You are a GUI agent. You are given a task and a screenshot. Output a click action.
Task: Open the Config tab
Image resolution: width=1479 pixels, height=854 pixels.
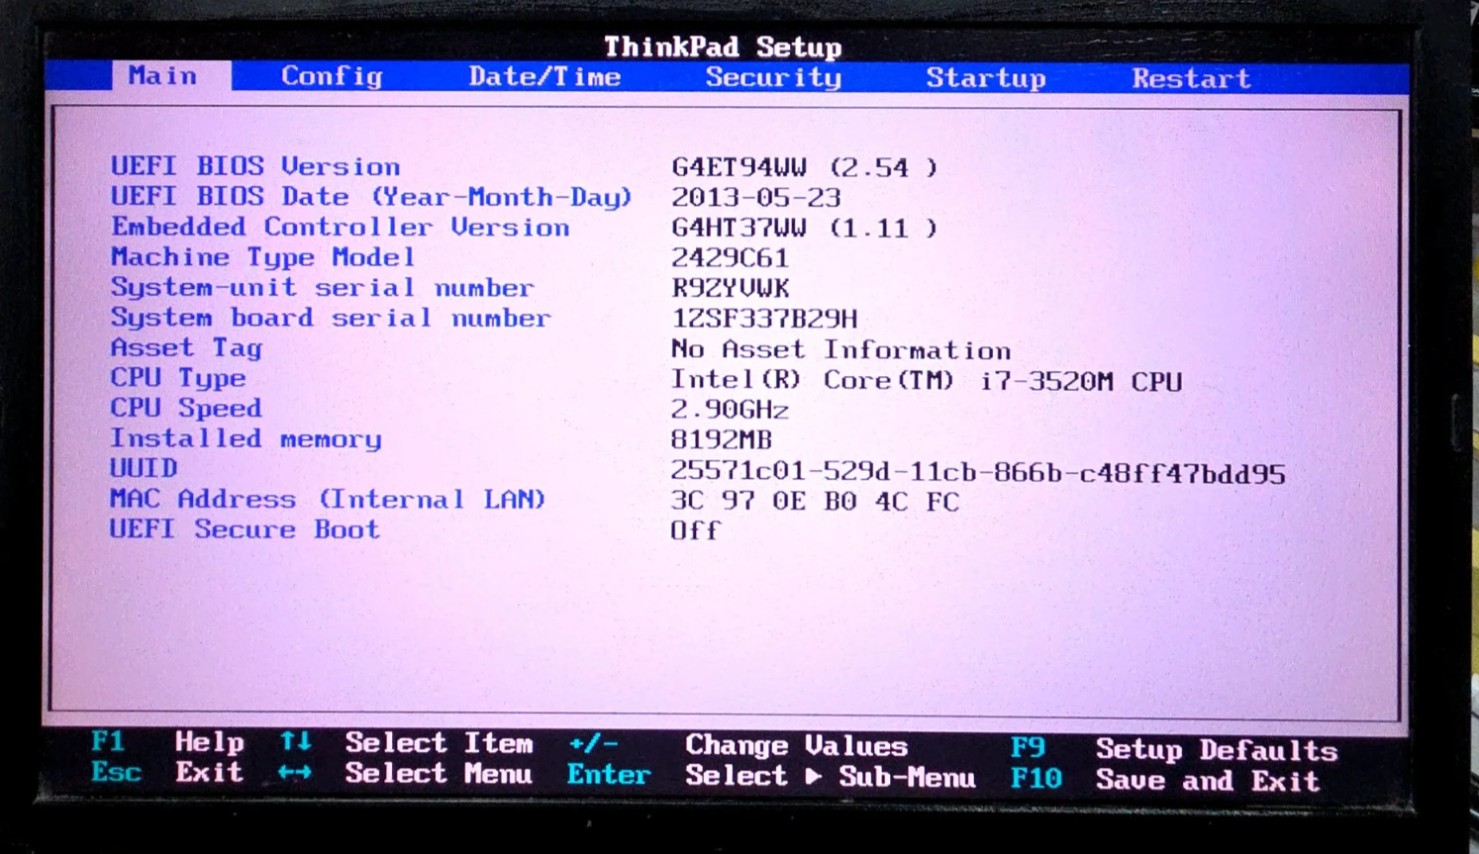point(331,77)
